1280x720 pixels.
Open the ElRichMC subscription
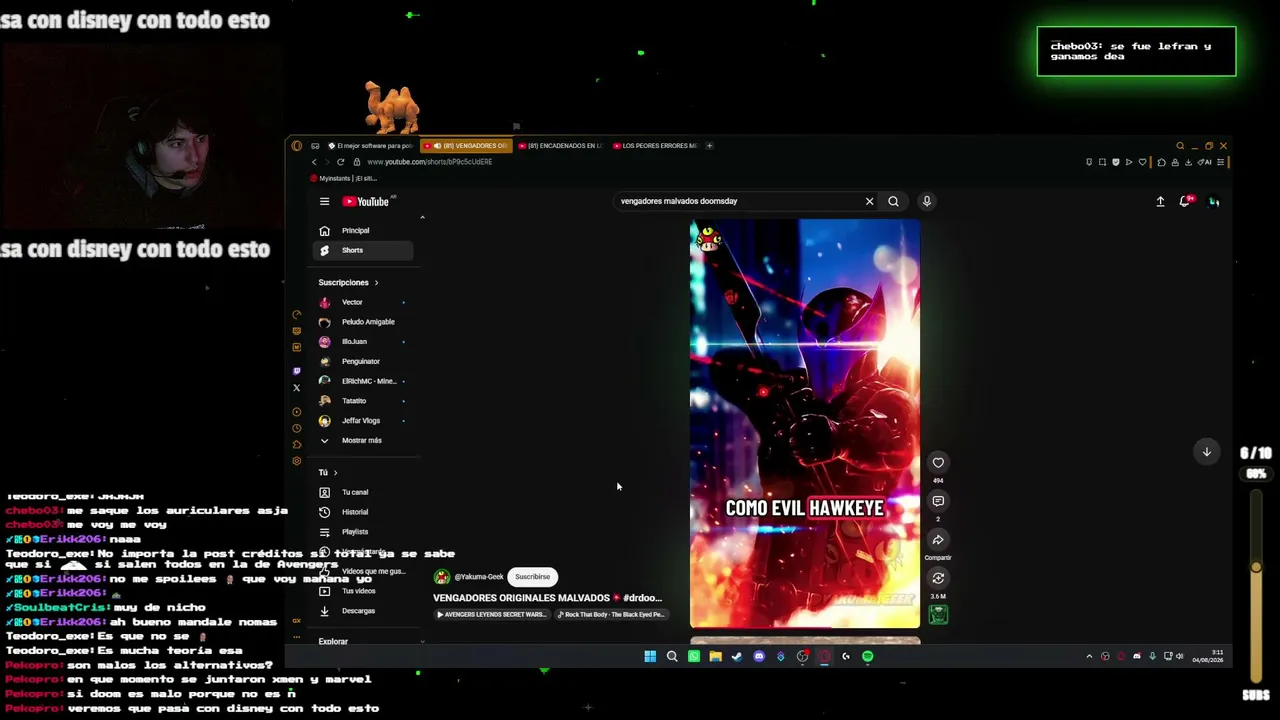pos(363,381)
